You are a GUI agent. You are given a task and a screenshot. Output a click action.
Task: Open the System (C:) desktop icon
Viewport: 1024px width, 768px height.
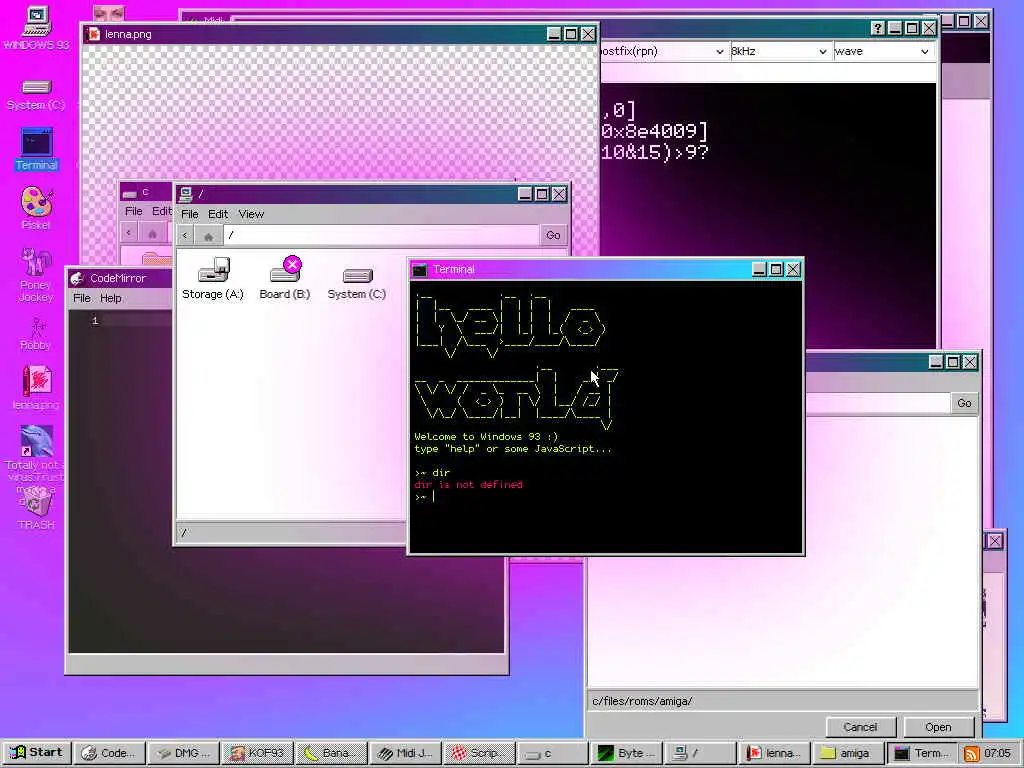36,95
